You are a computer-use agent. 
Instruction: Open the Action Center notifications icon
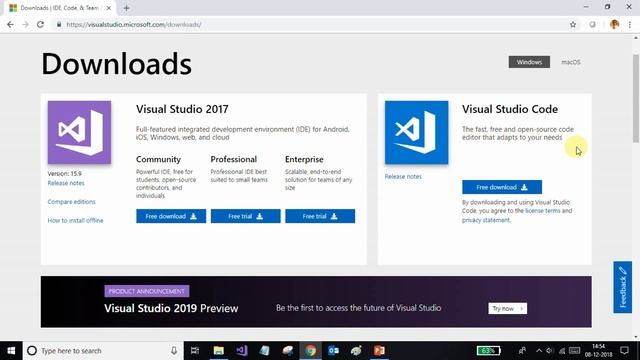point(624,351)
